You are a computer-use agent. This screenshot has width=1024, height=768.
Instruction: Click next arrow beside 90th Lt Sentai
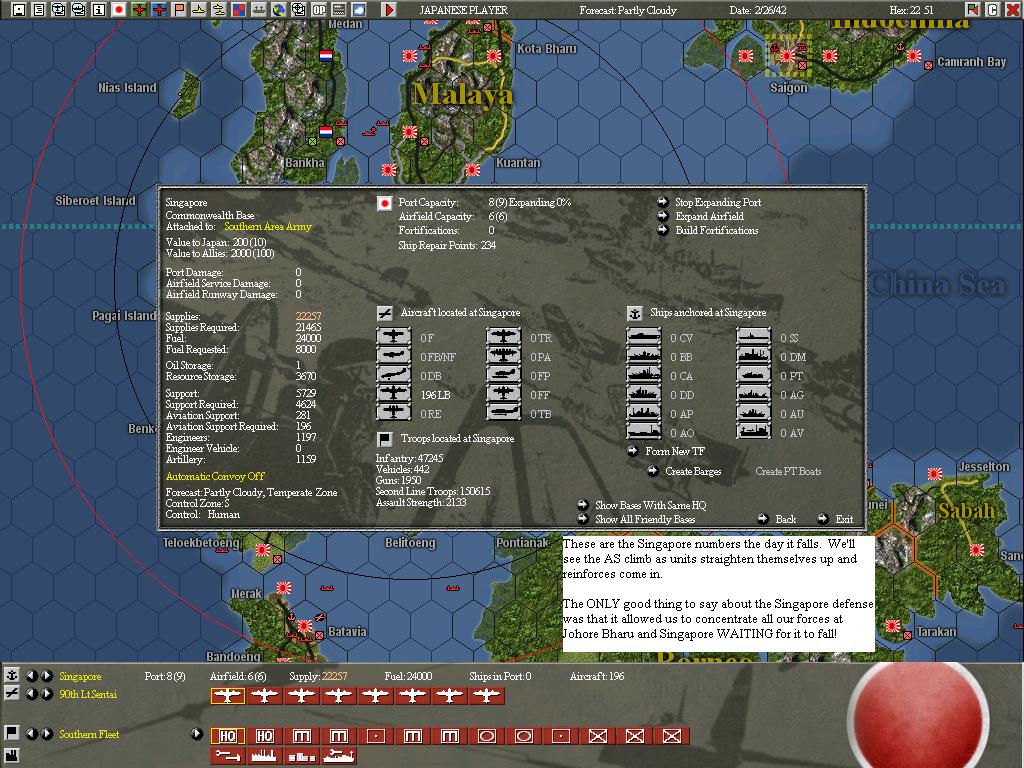point(46,694)
